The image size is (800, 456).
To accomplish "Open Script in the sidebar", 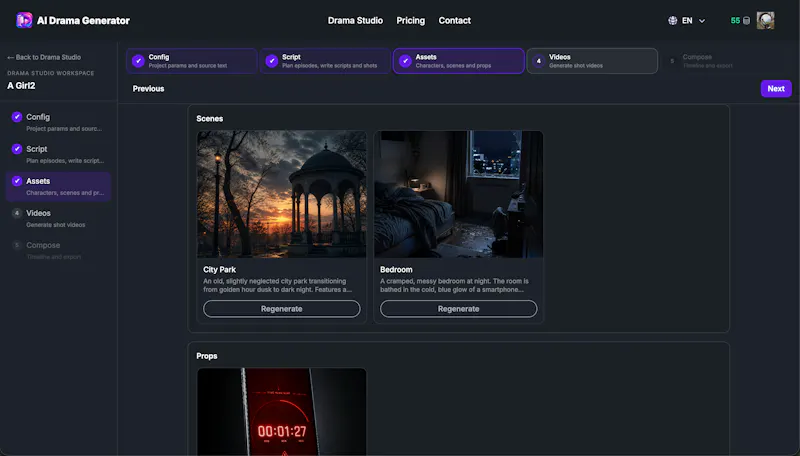I will click(x=59, y=154).
